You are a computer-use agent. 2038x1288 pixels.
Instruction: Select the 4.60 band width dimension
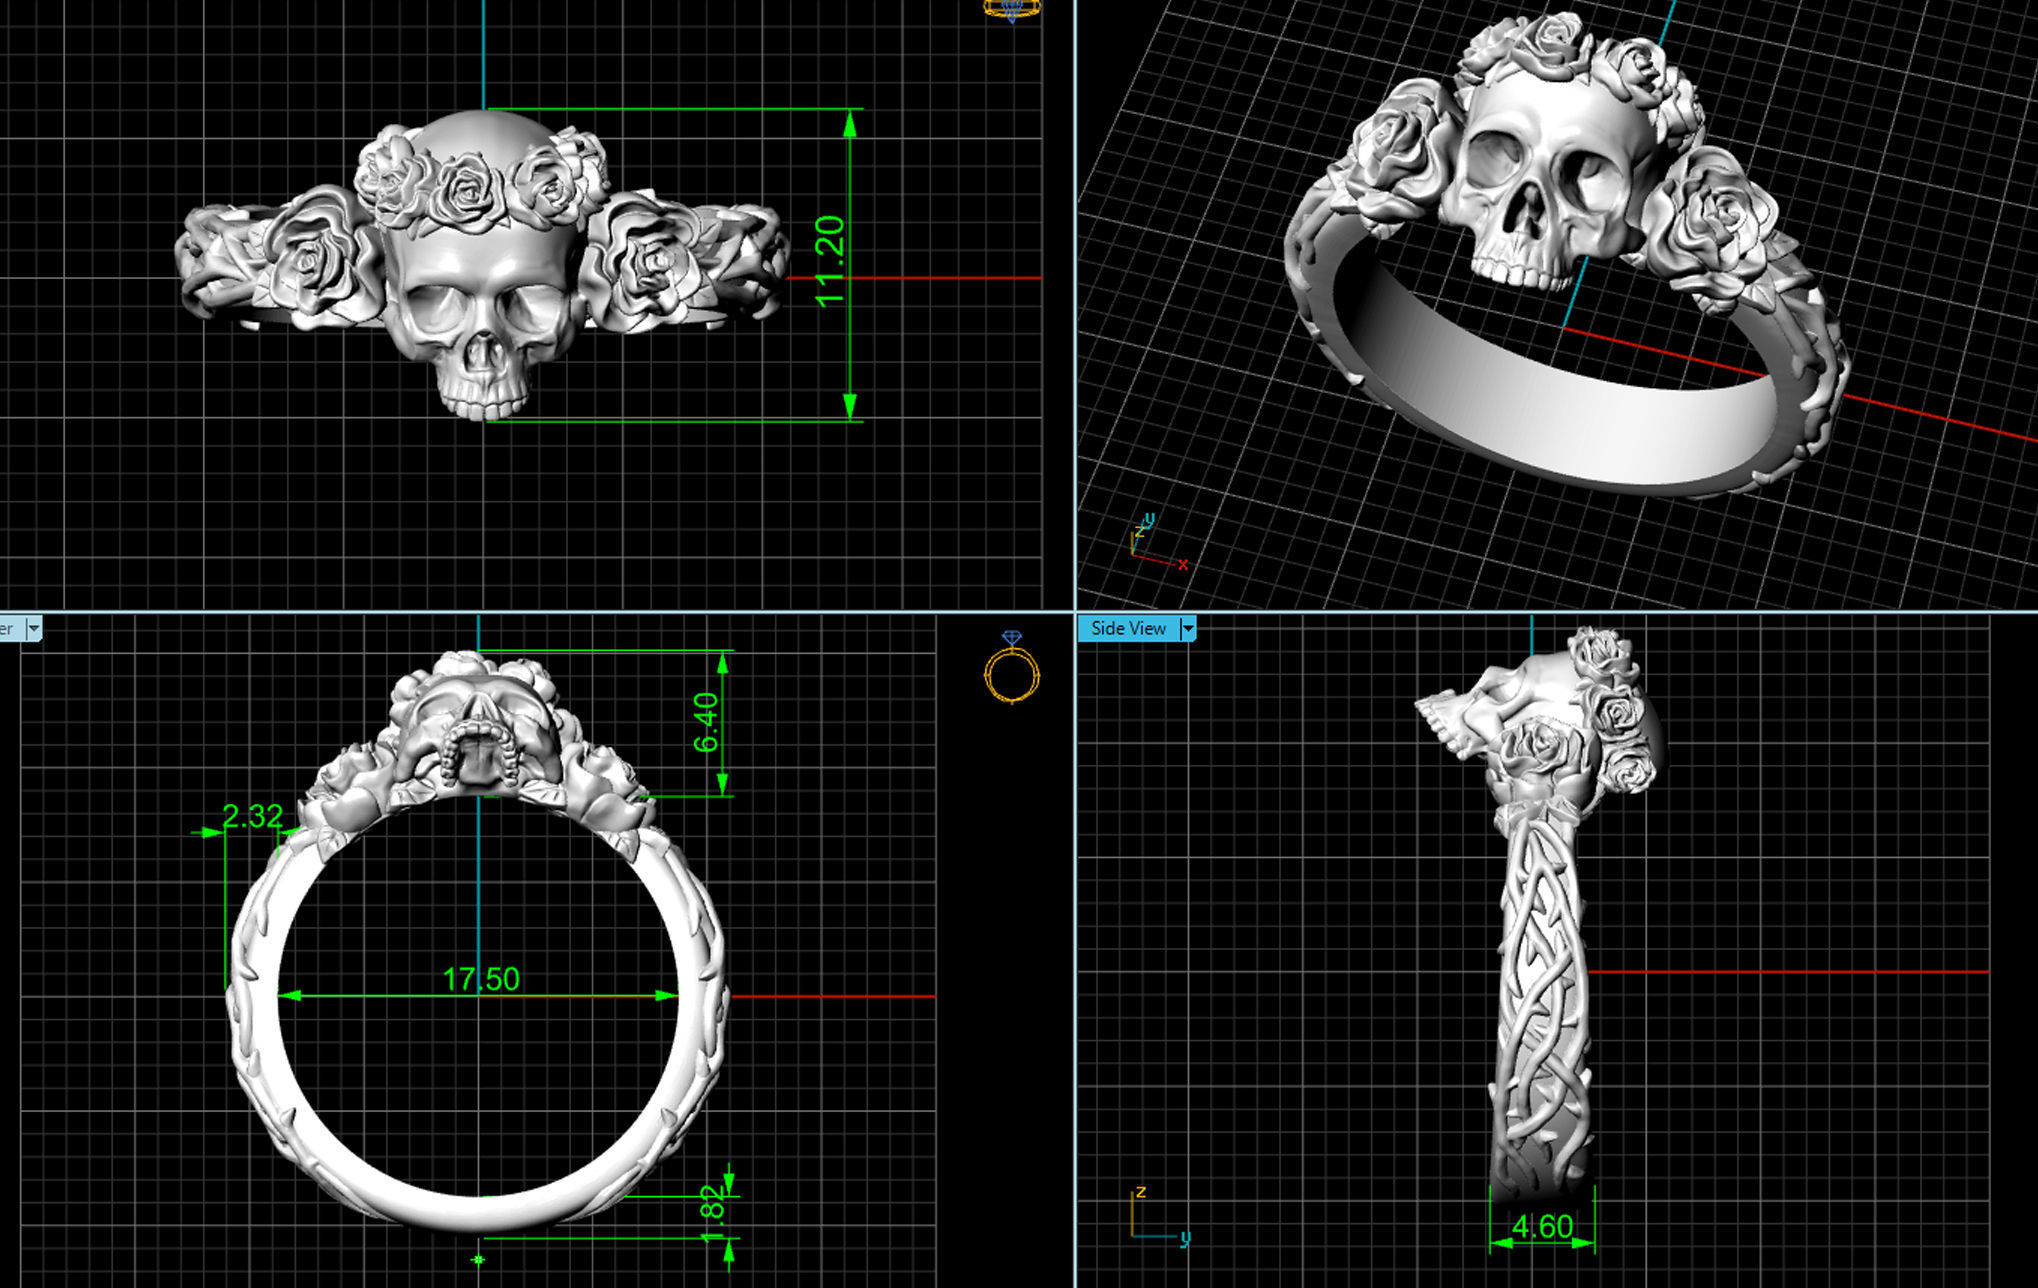click(1542, 1227)
